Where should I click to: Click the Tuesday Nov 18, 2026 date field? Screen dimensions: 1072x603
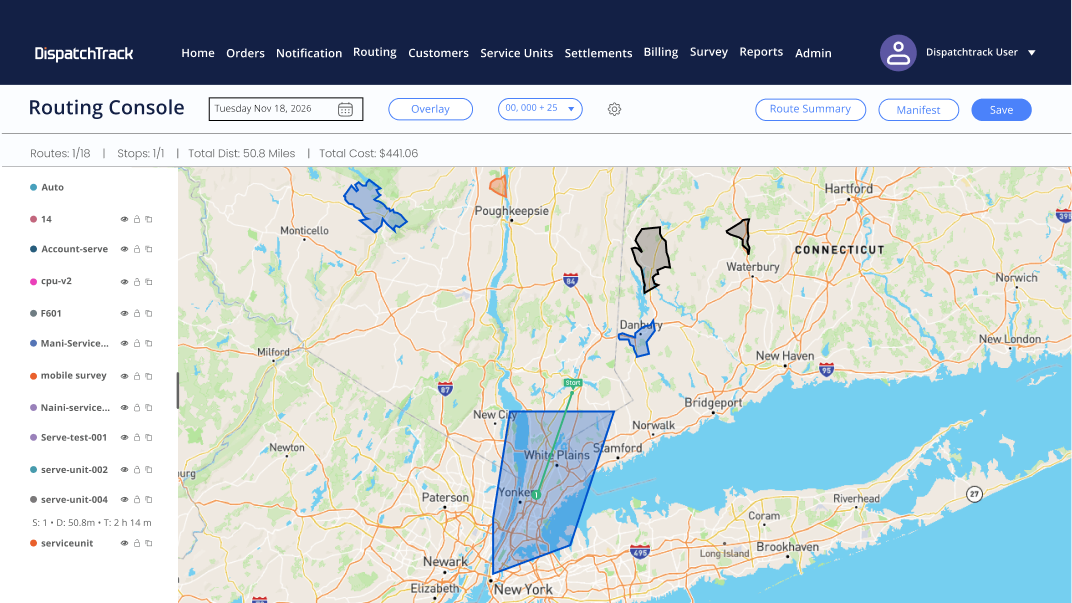click(x=286, y=109)
